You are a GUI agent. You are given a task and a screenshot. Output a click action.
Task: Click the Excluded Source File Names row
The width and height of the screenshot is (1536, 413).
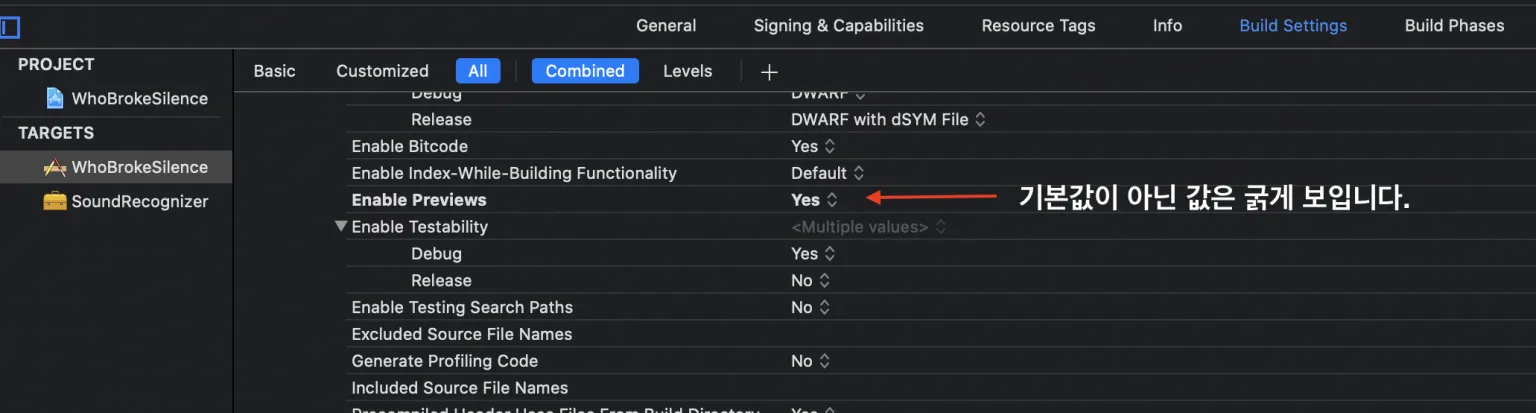tap(462, 334)
